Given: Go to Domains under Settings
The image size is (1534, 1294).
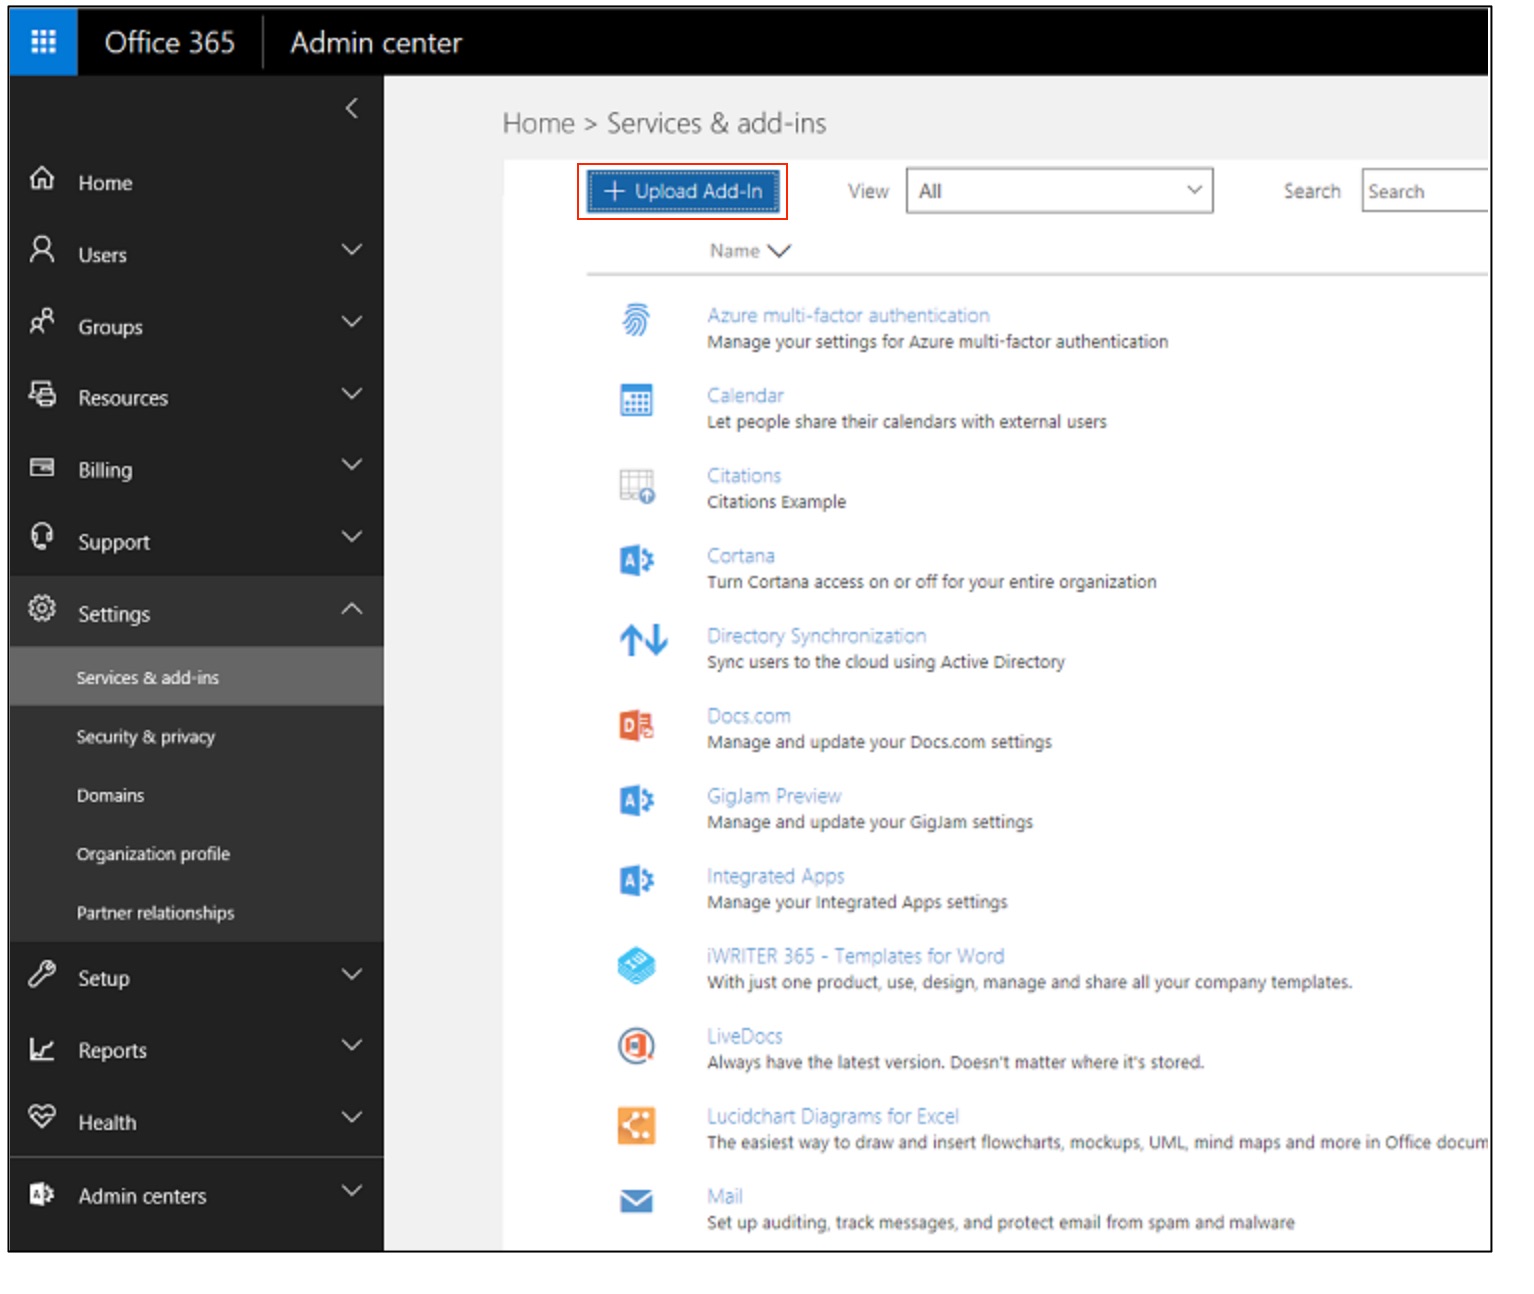Looking at the screenshot, I should (x=111, y=796).
